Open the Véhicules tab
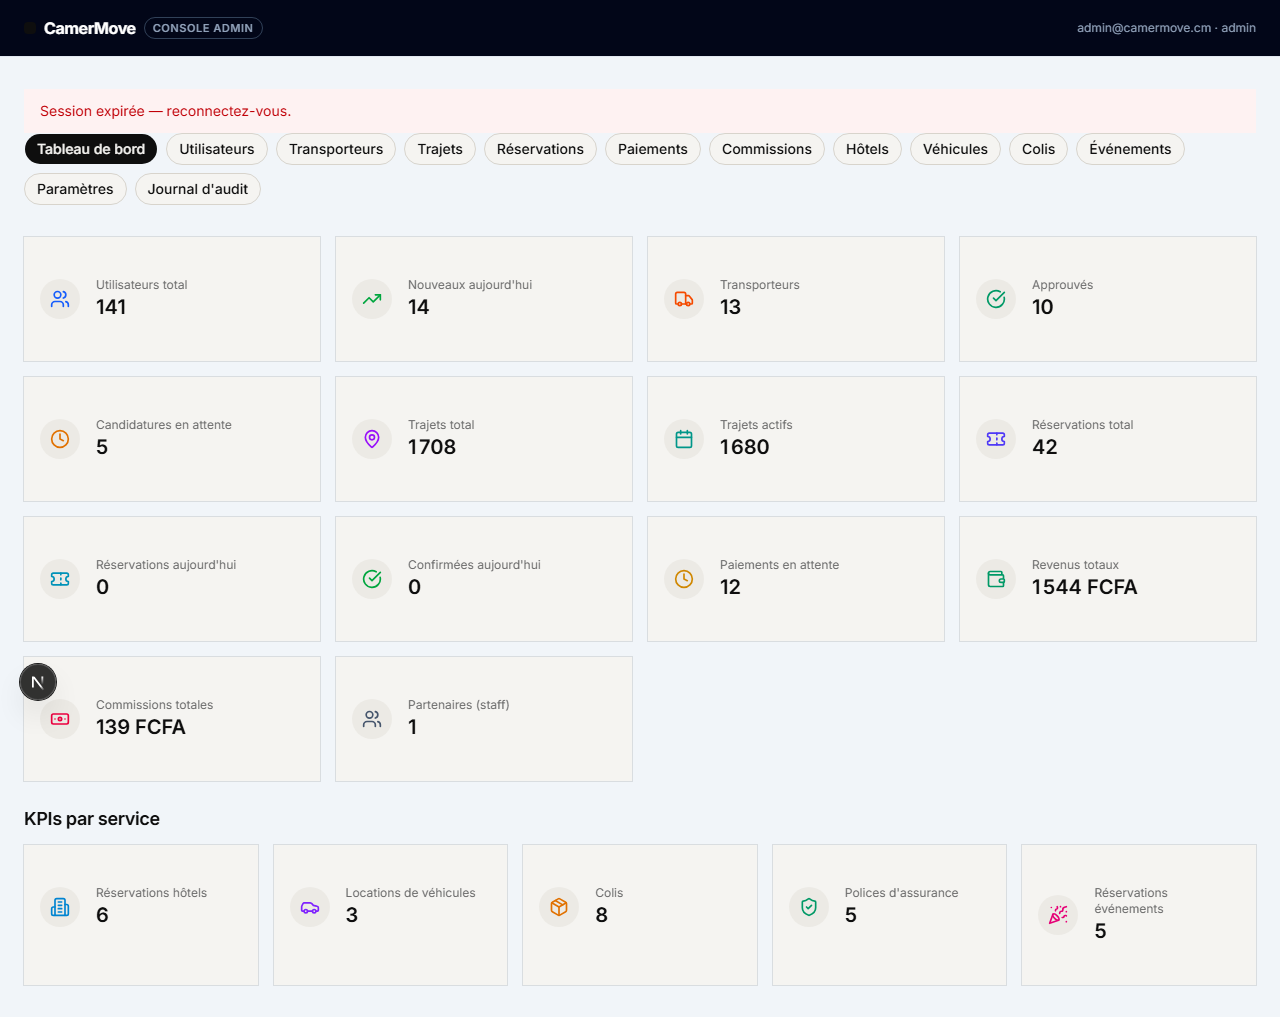This screenshot has width=1280, height=1017. tap(955, 149)
